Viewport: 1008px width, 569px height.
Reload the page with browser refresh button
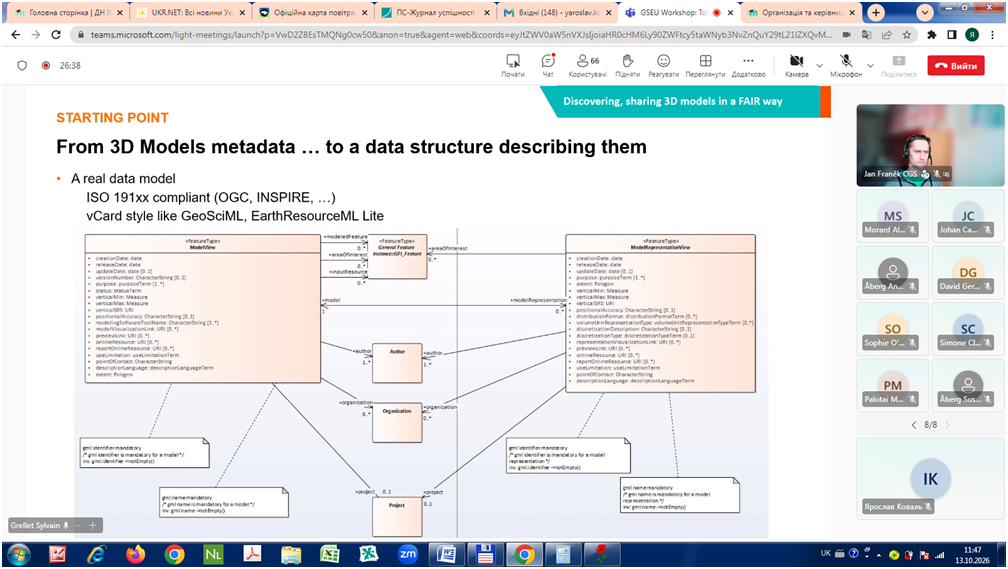(56, 35)
